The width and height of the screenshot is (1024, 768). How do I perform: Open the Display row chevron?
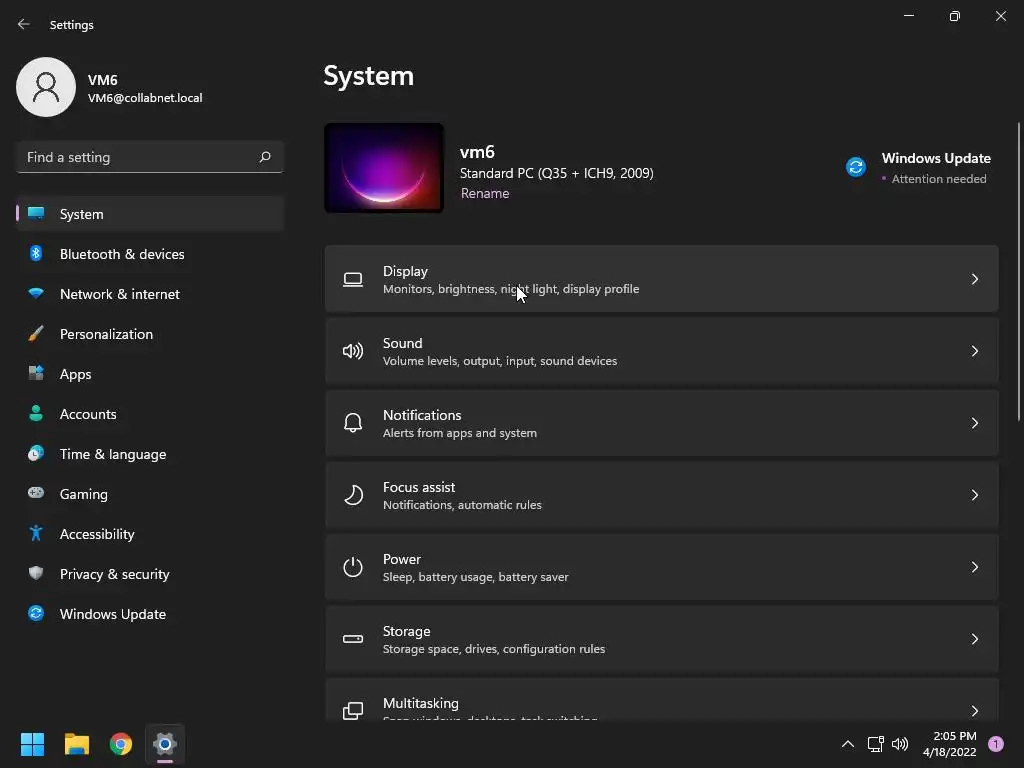click(974, 280)
